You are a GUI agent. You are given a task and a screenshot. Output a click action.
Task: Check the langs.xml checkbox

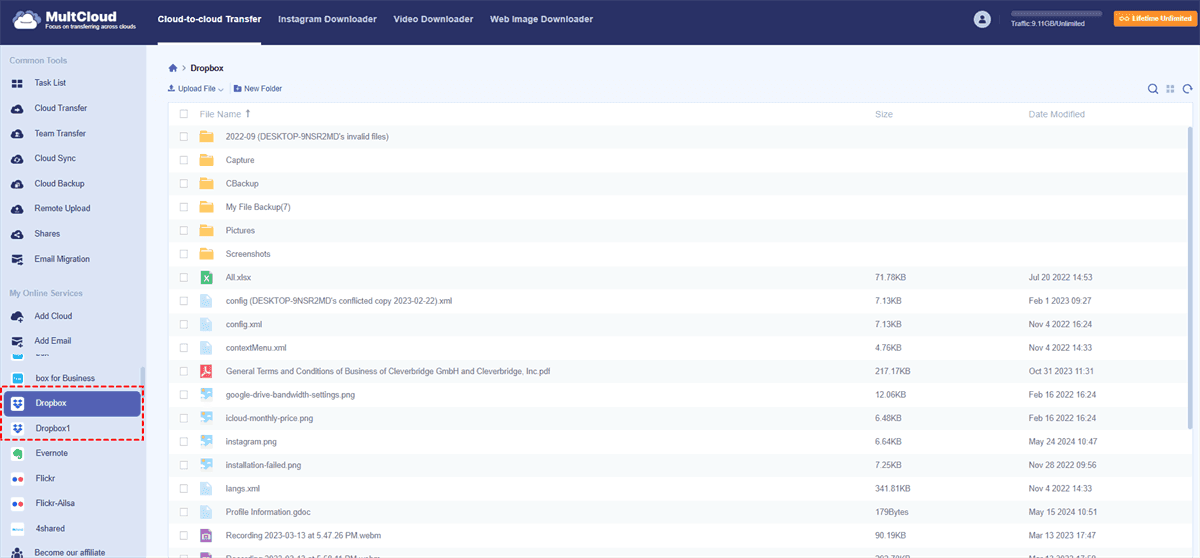coord(183,488)
